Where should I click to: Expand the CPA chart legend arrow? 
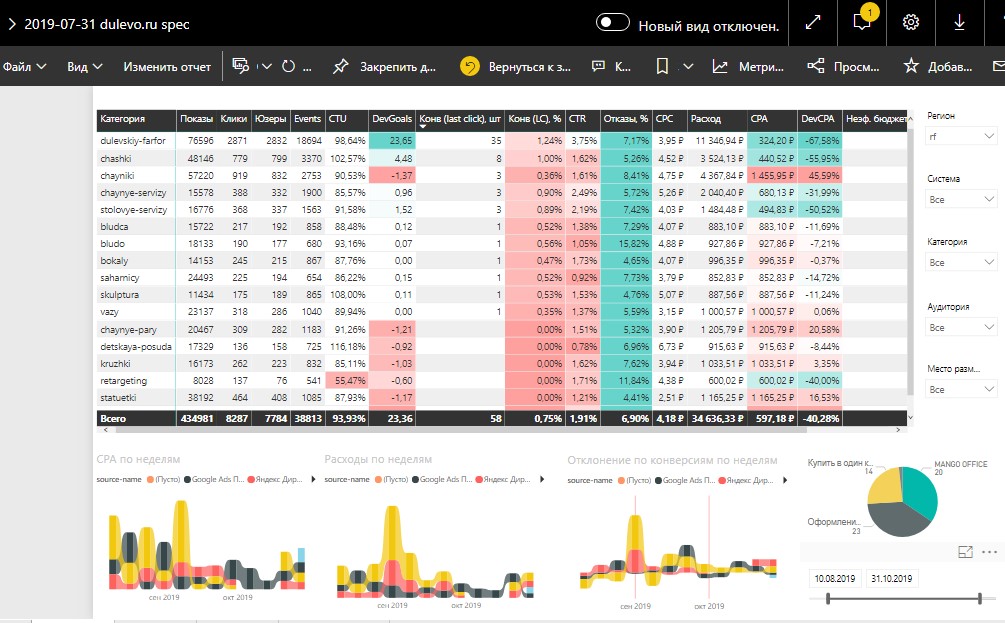[x=313, y=479]
